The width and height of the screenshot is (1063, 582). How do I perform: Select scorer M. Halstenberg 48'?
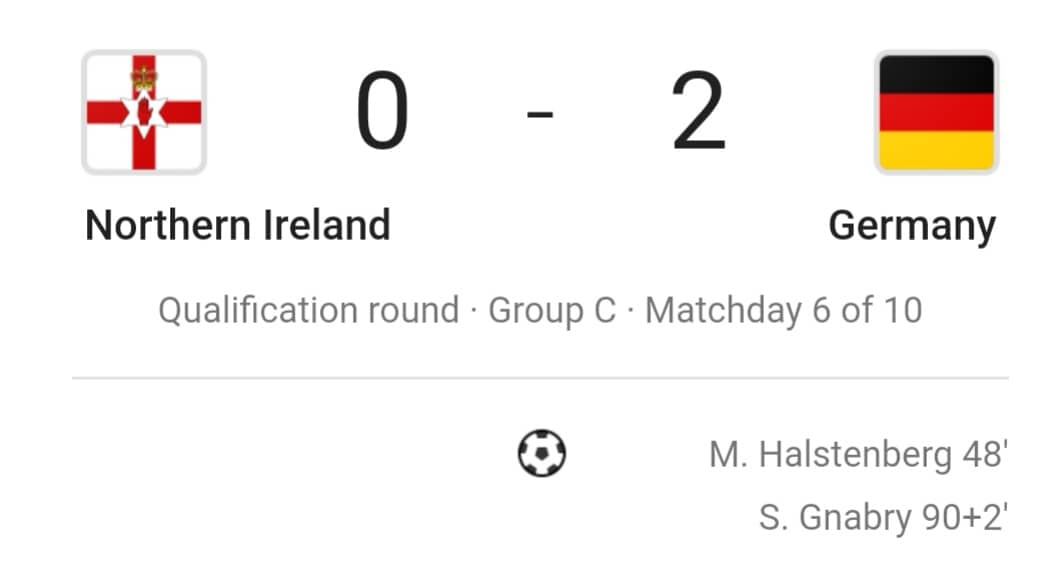(x=858, y=454)
